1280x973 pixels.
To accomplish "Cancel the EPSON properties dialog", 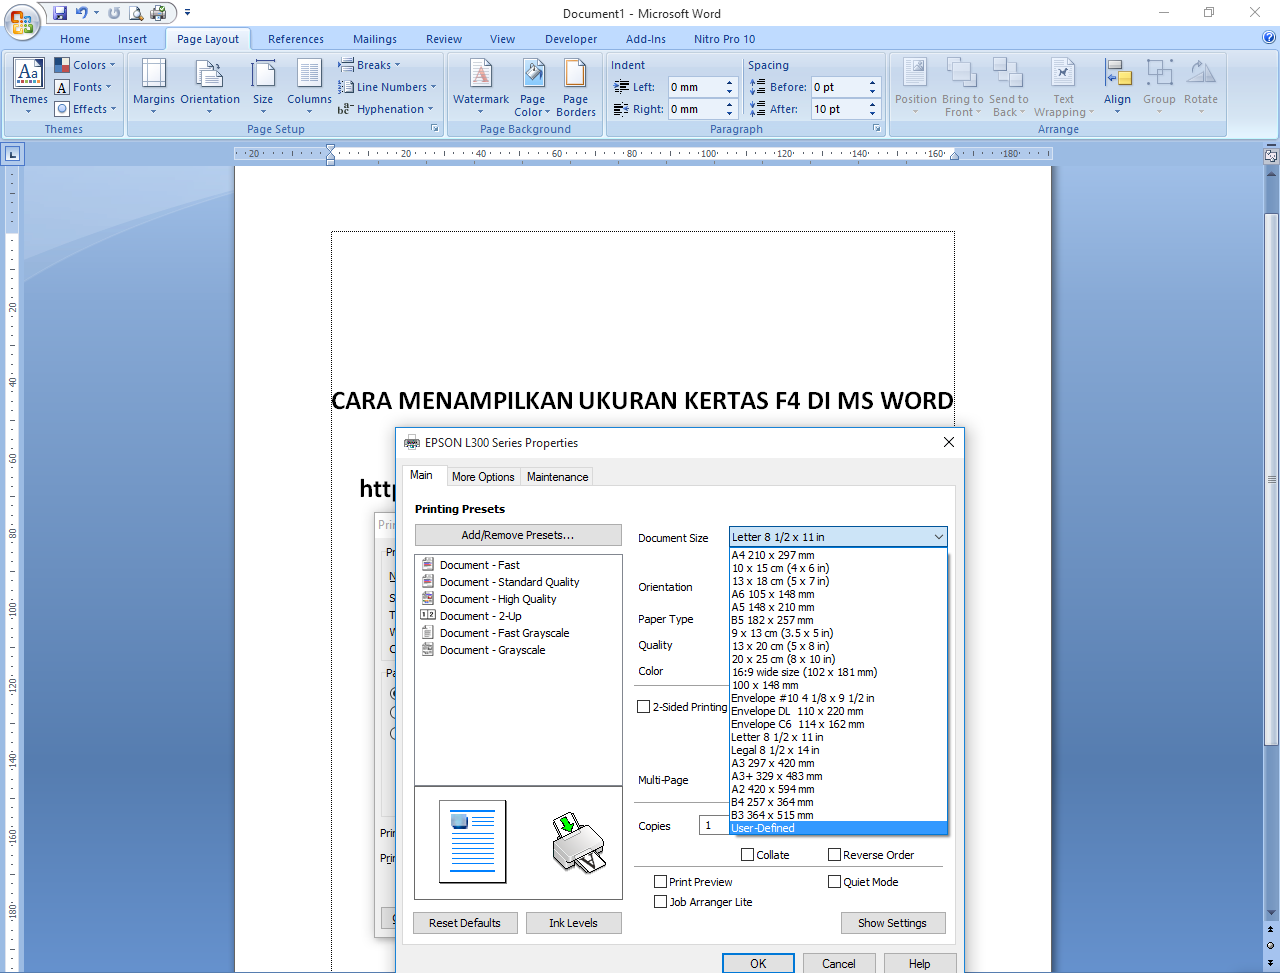I will [838, 964].
